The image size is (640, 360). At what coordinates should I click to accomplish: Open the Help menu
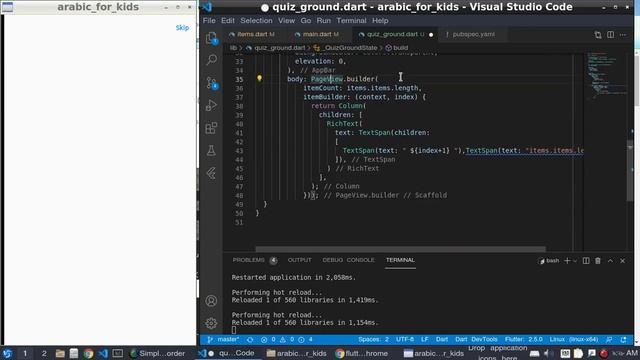[380, 20]
